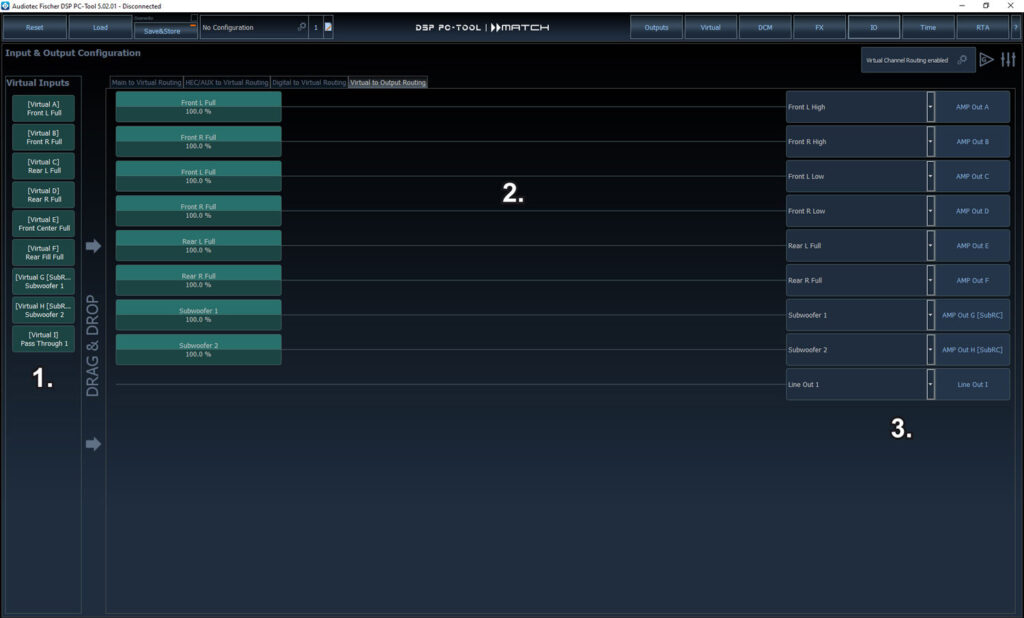Open the Rear R Full output dropdown
The image size is (1024, 618).
(x=930, y=280)
